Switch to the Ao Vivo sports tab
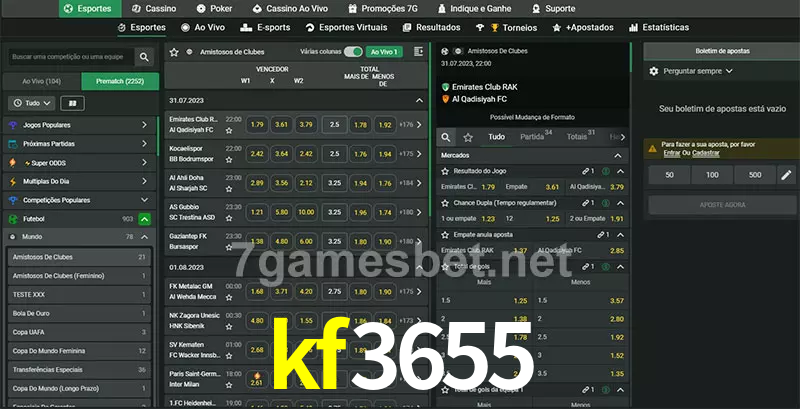 pyautogui.click(x=203, y=28)
